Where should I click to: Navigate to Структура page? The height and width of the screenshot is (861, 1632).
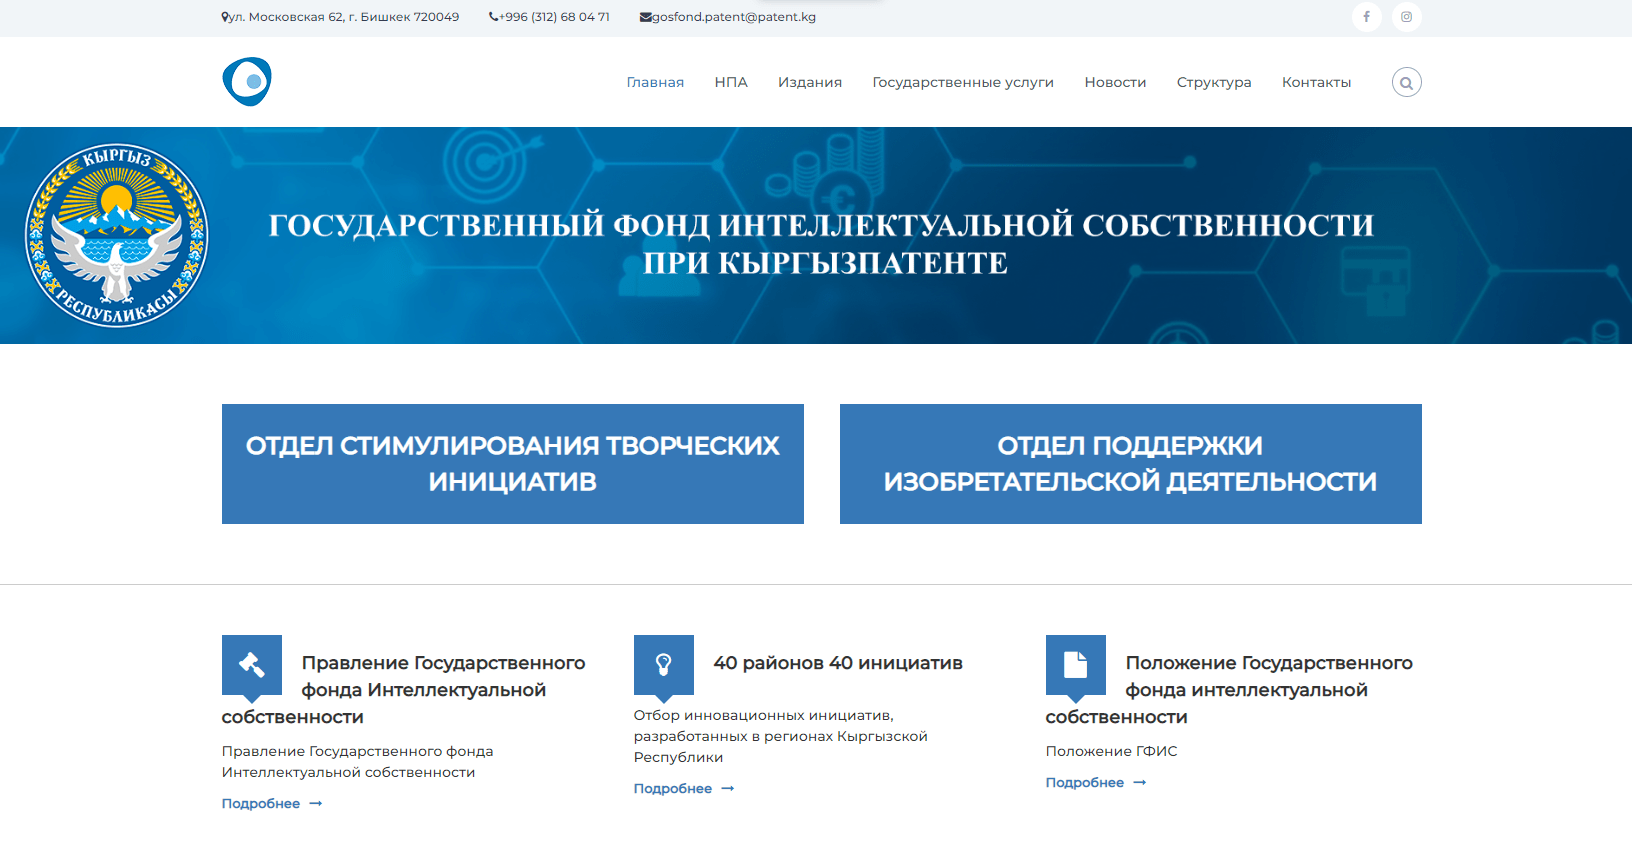[1214, 83]
